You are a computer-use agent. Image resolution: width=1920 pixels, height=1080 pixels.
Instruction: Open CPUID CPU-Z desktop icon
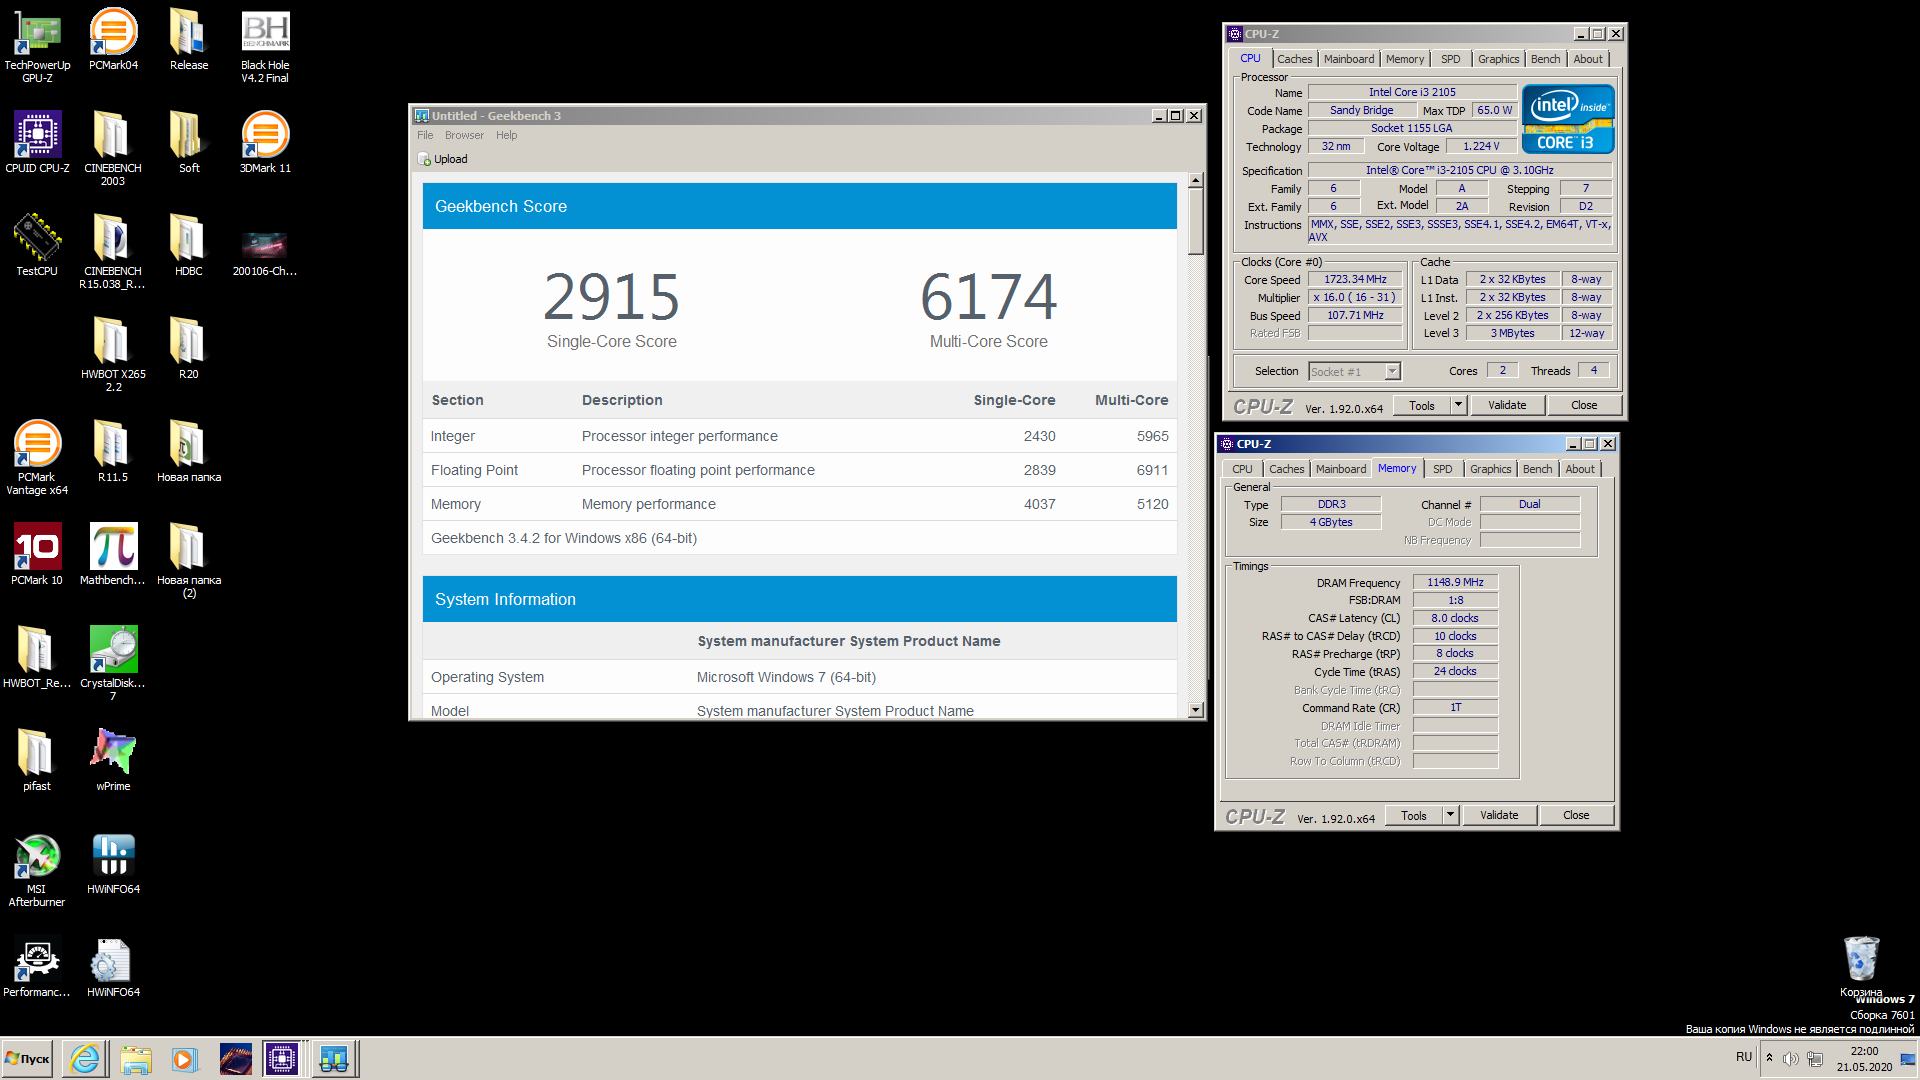pos(37,142)
